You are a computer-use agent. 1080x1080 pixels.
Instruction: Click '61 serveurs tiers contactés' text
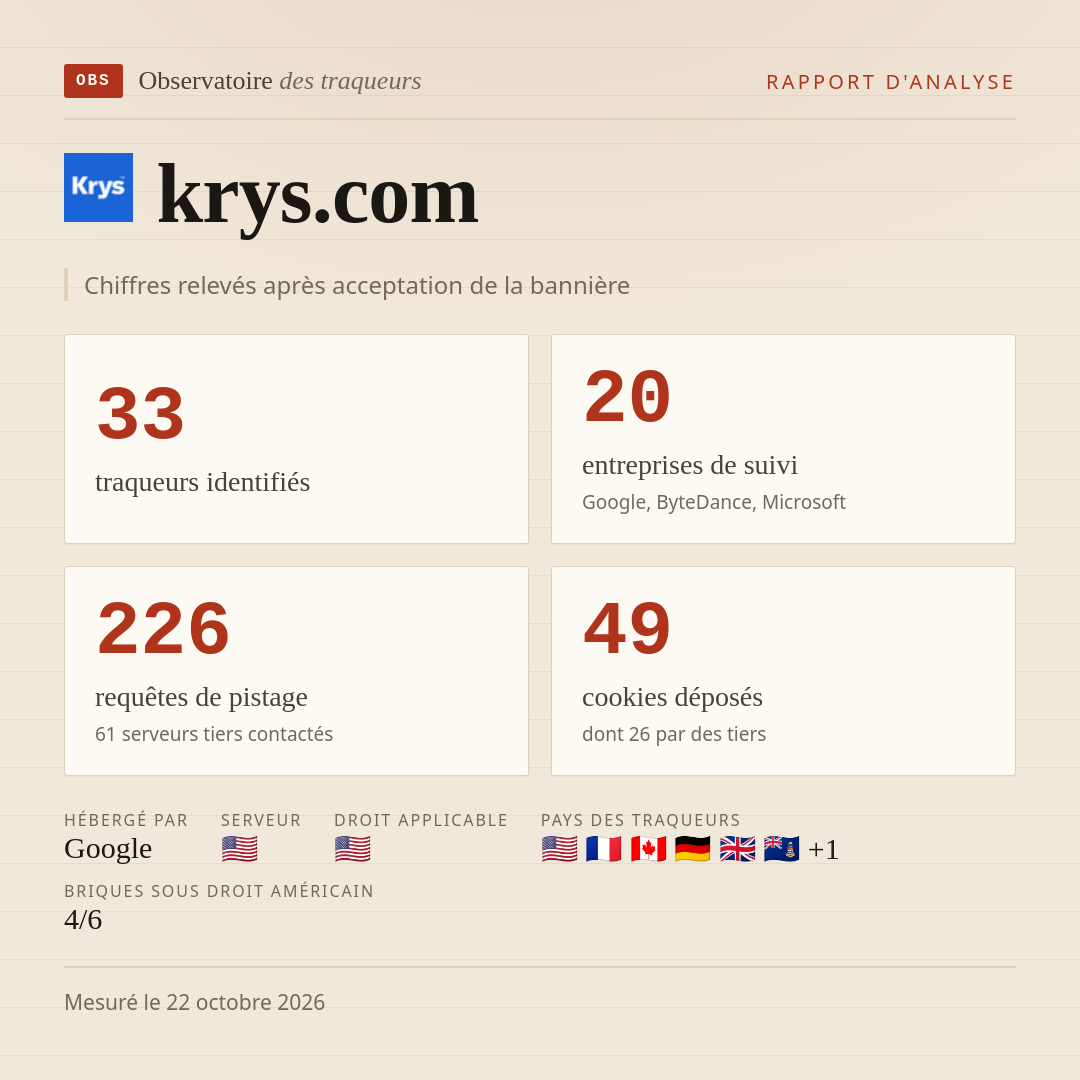pos(214,734)
